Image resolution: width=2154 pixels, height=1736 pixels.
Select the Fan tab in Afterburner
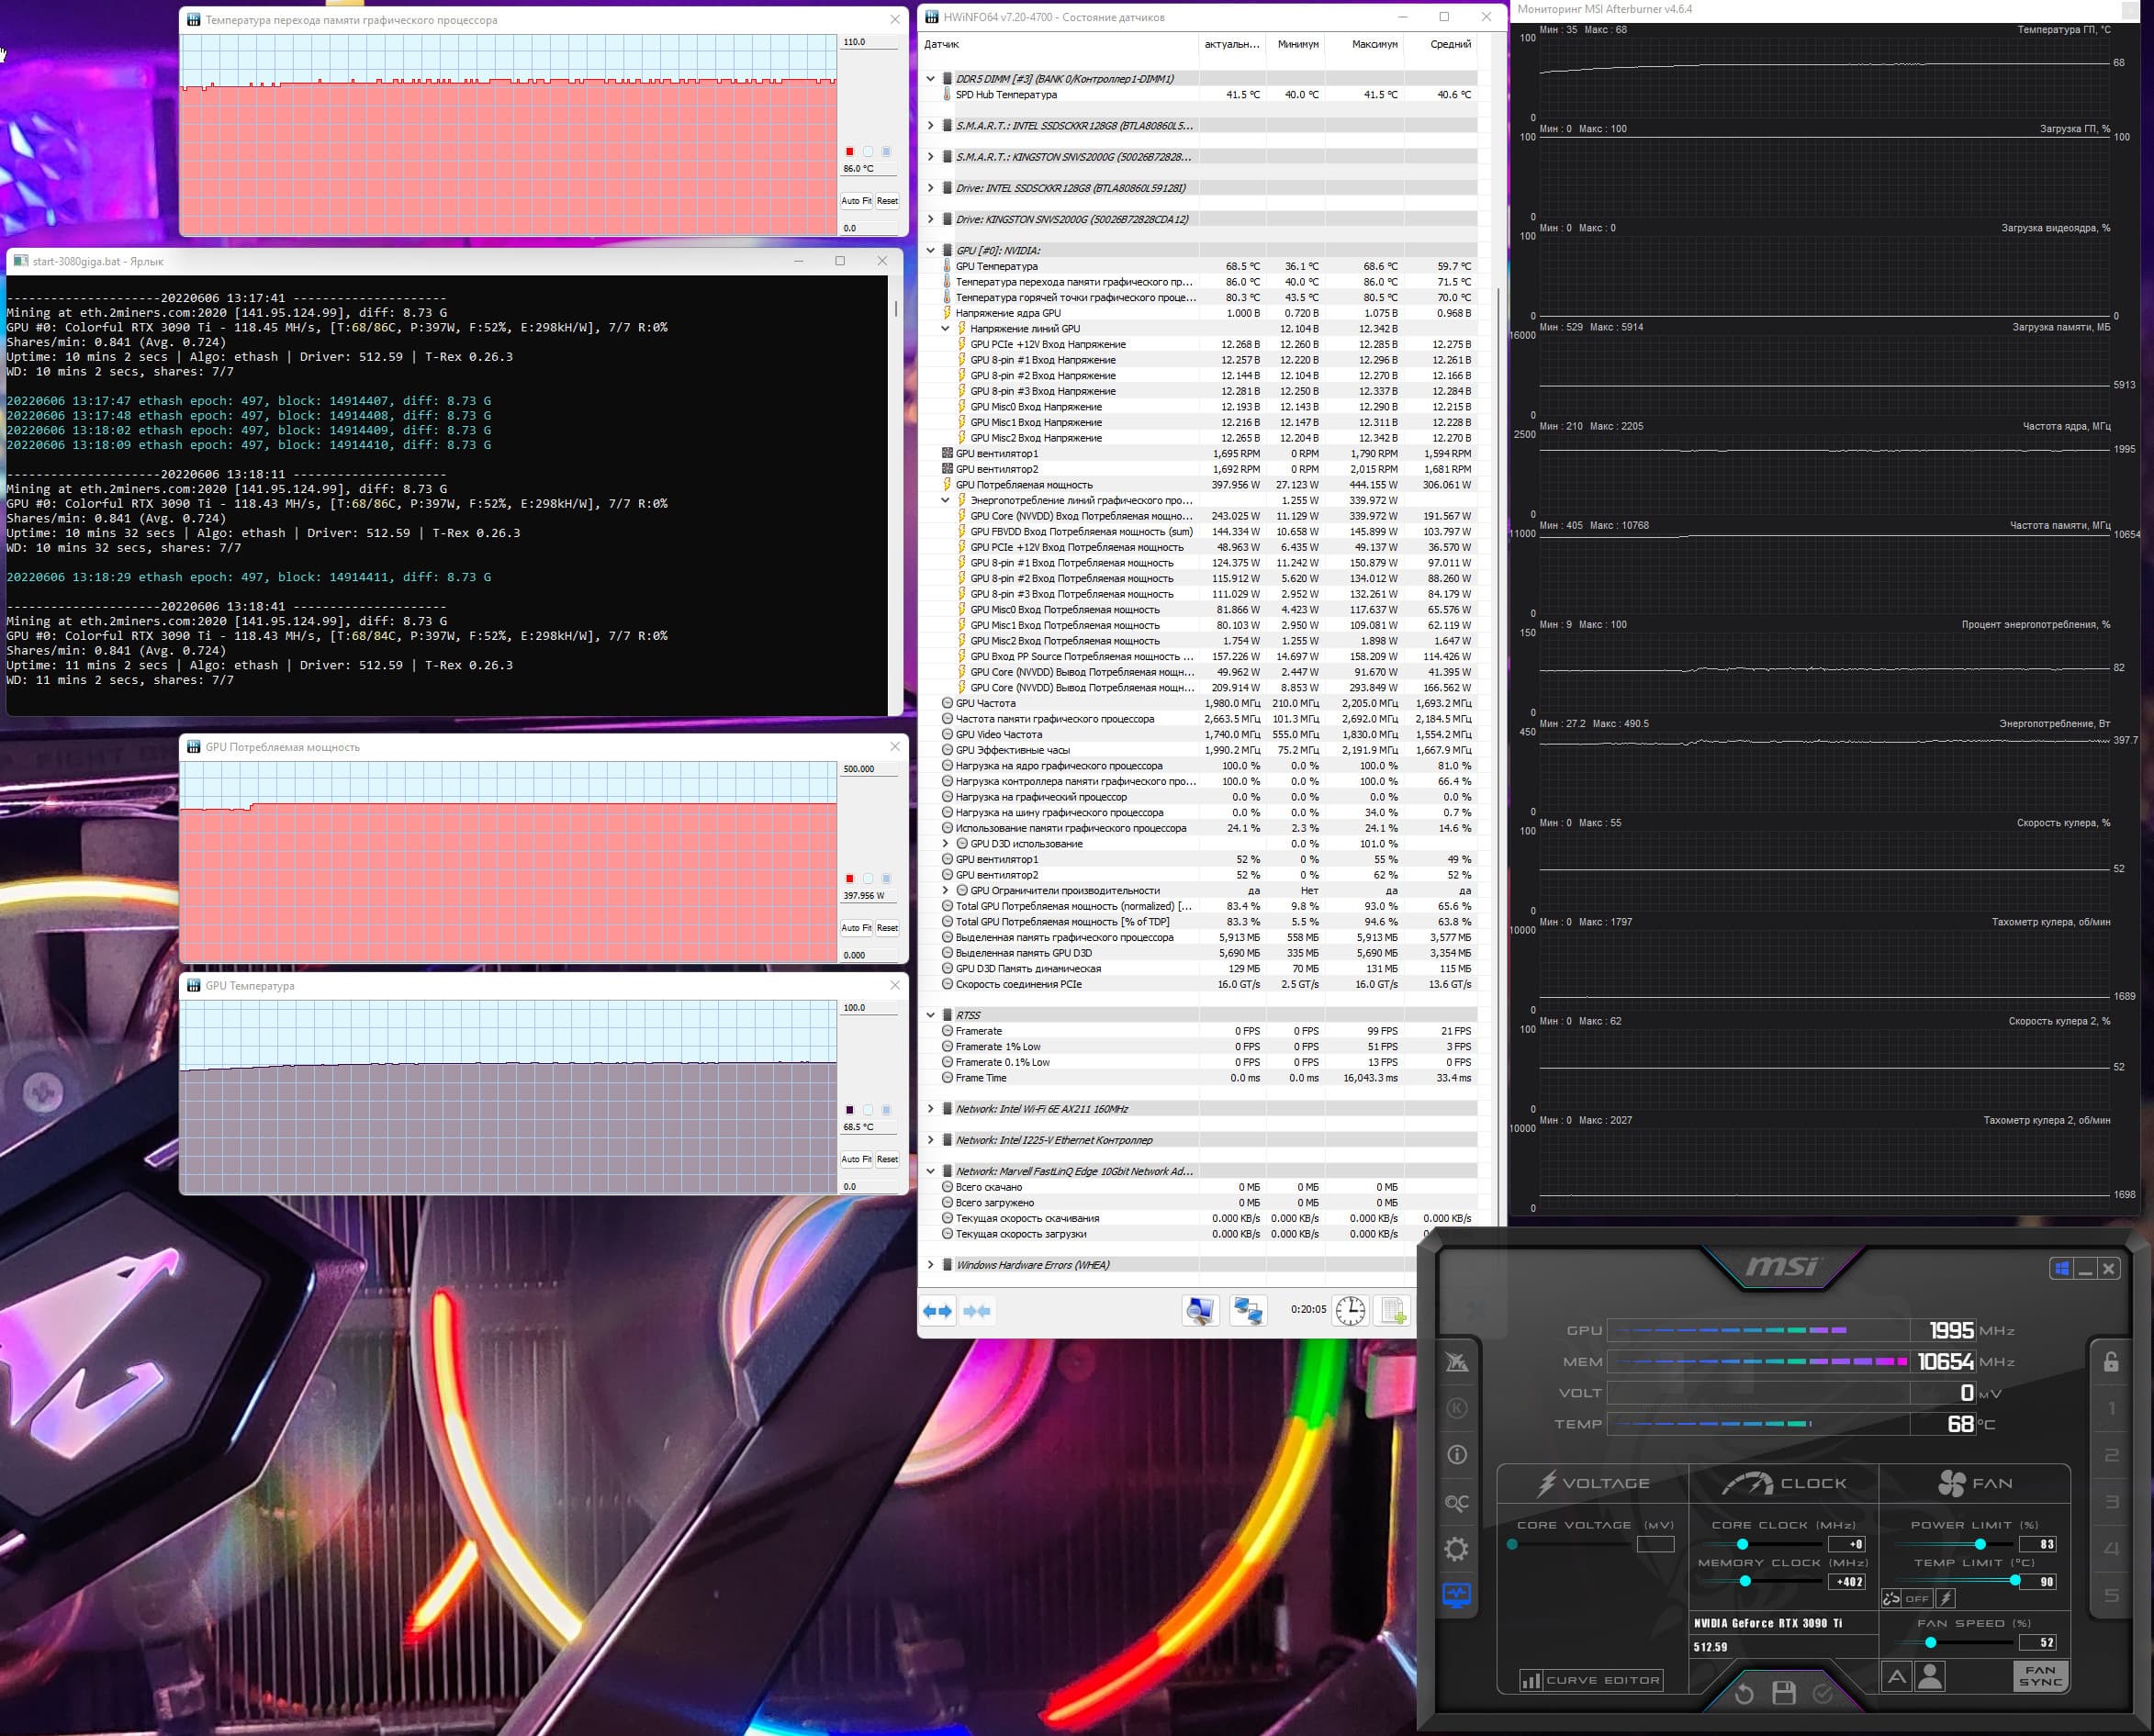click(x=1974, y=1484)
